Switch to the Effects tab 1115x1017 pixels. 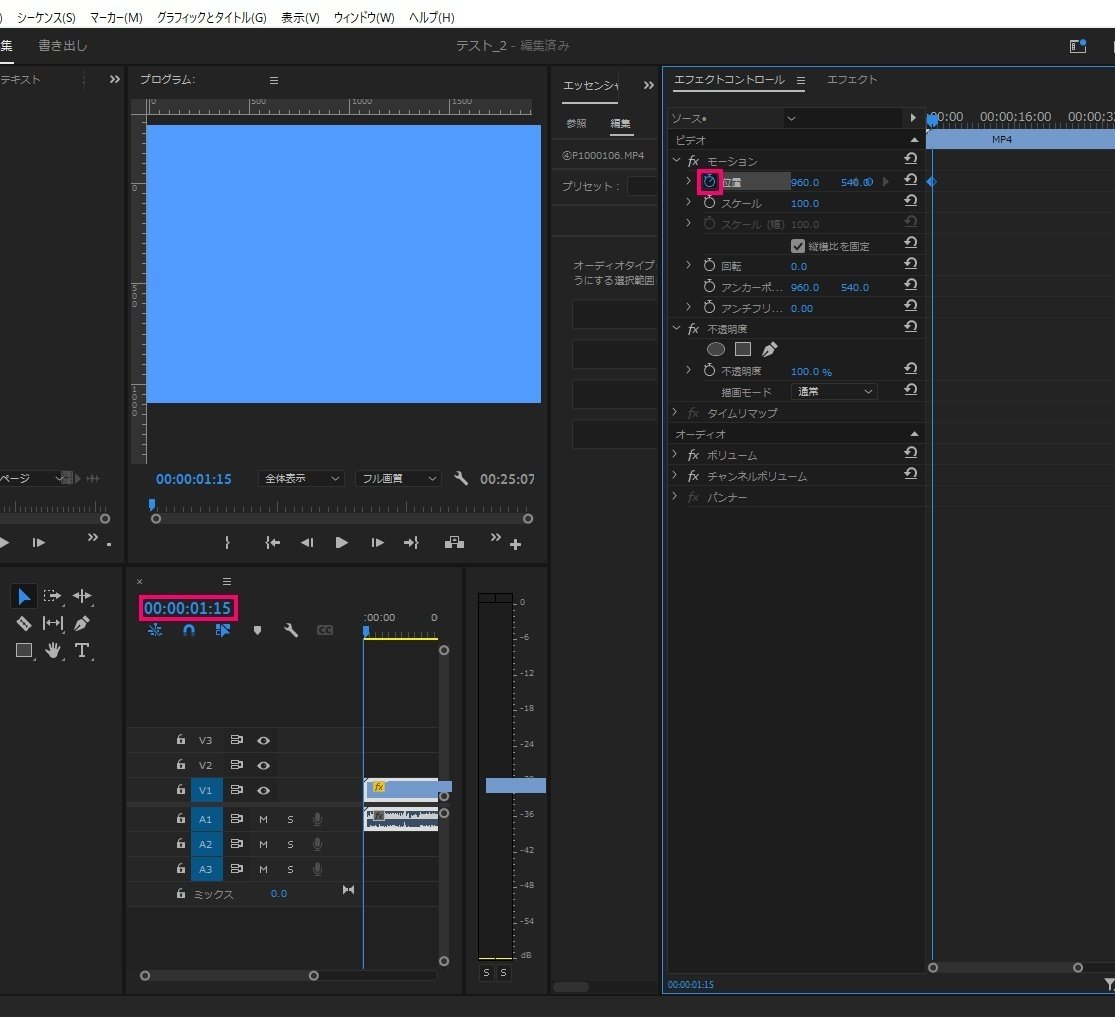pos(852,80)
